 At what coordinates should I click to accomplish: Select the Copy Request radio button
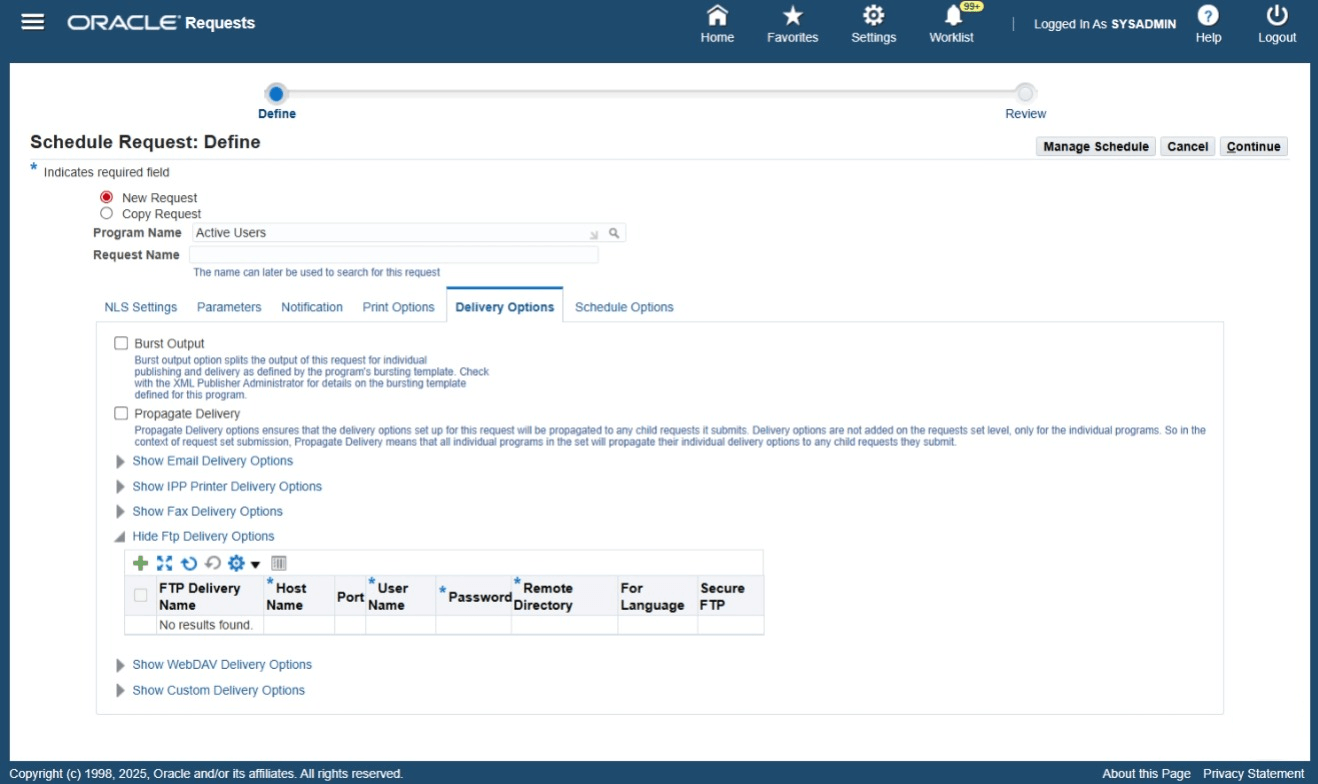click(x=107, y=213)
